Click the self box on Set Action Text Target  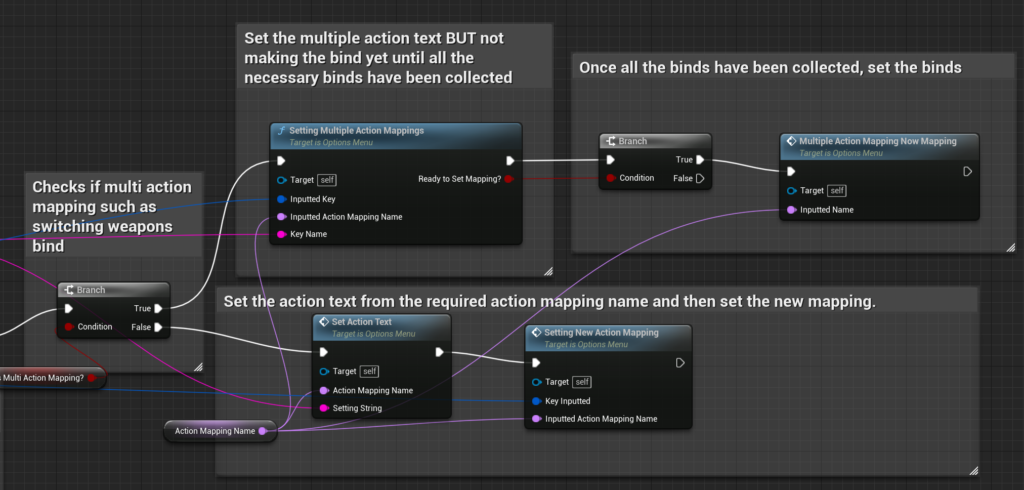tap(369, 371)
